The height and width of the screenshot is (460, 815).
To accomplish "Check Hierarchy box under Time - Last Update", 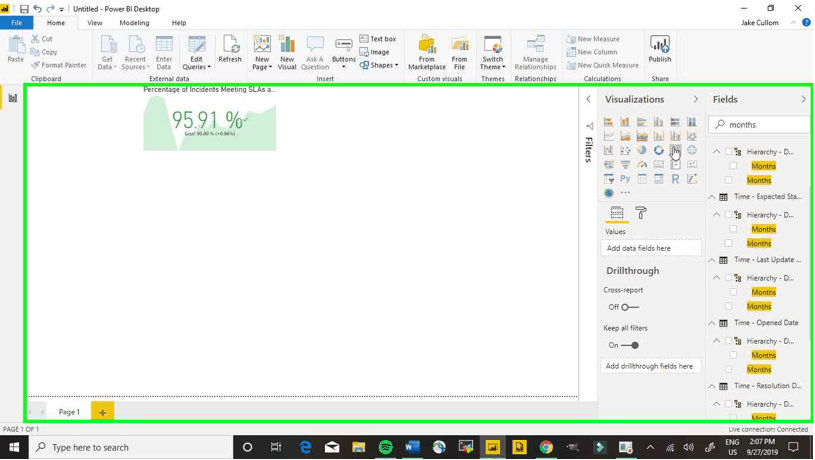I will pos(728,278).
